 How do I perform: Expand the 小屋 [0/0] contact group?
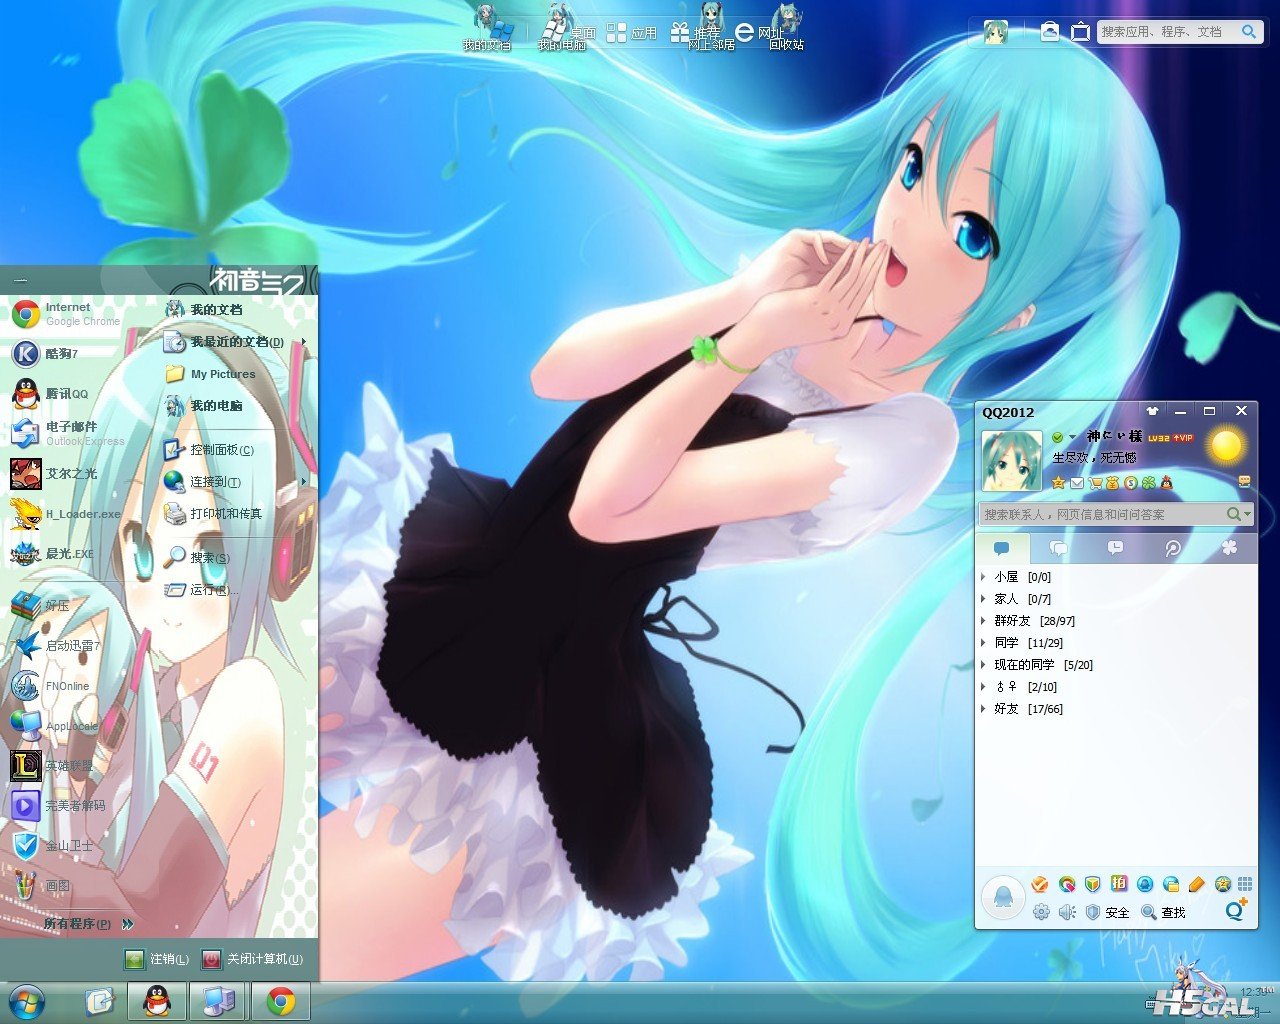click(x=1022, y=577)
